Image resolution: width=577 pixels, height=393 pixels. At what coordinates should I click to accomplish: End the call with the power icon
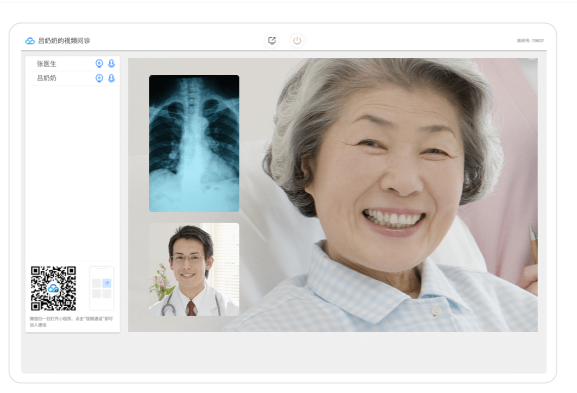click(x=297, y=40)
